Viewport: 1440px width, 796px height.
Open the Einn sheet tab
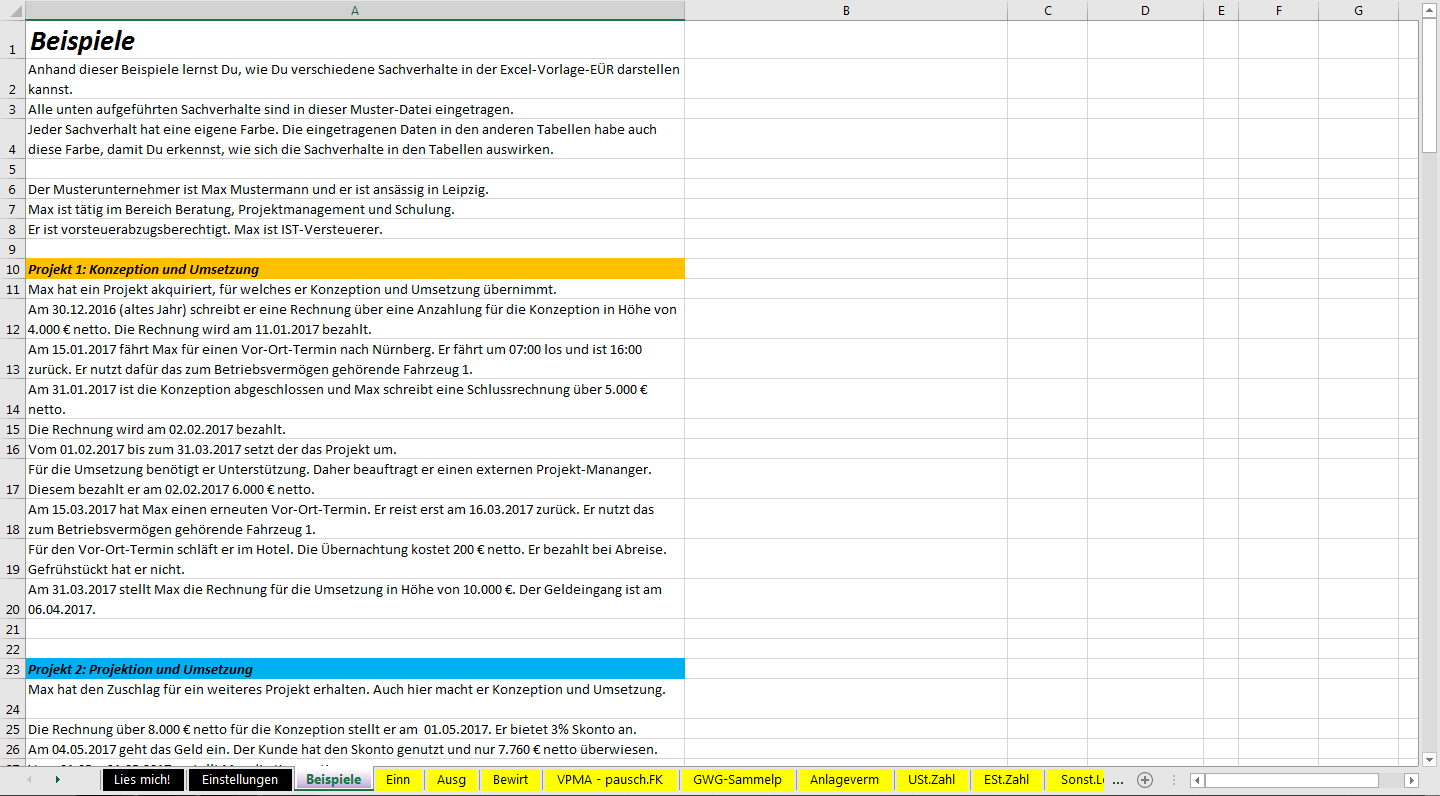click(398, 780)
